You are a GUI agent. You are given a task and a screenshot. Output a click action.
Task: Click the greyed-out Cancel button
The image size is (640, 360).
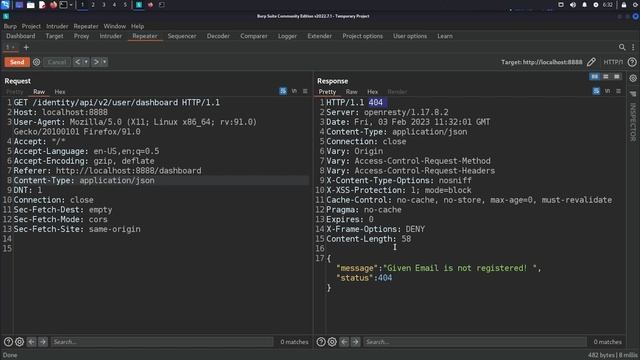tap(57, 62)
